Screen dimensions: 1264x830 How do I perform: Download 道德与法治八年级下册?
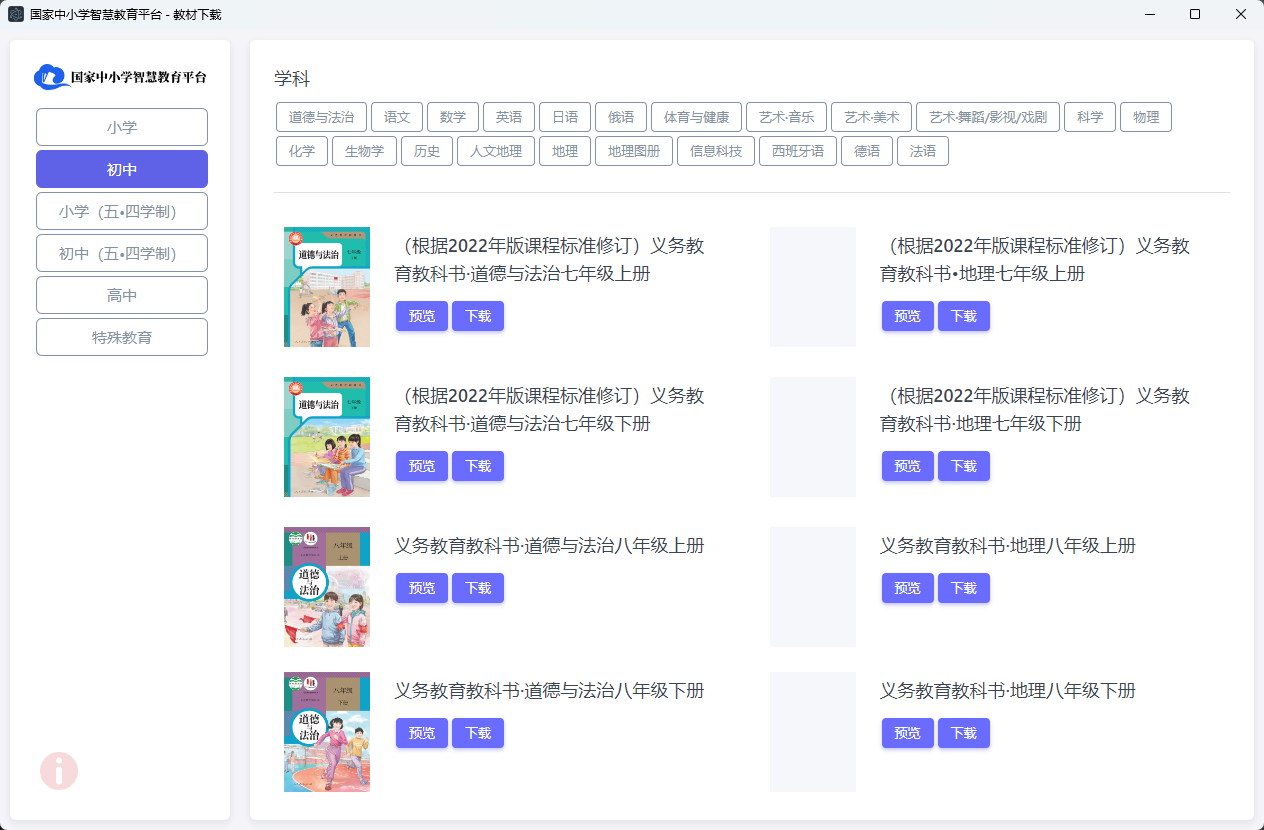coord(478,733)
